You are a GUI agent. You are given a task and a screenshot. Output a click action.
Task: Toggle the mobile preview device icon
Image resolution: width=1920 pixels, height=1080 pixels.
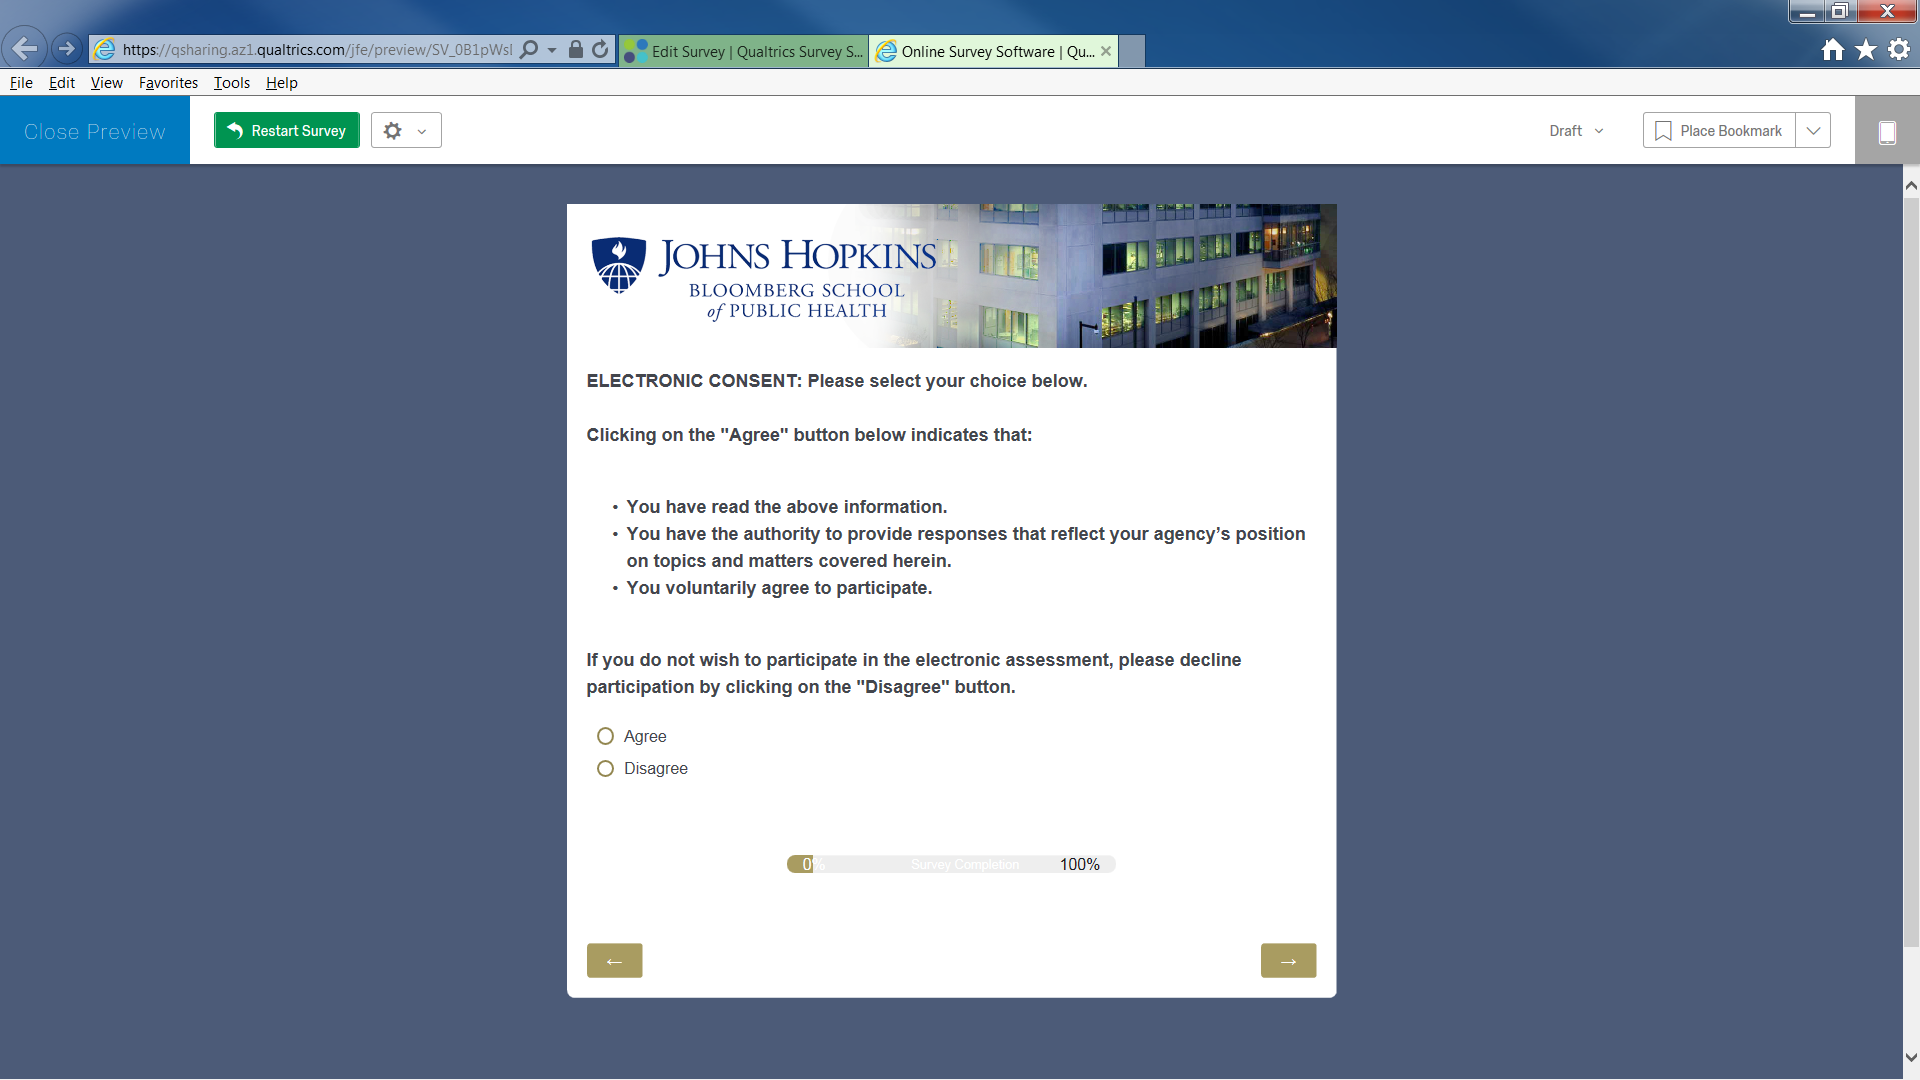tap(1887, 132)
